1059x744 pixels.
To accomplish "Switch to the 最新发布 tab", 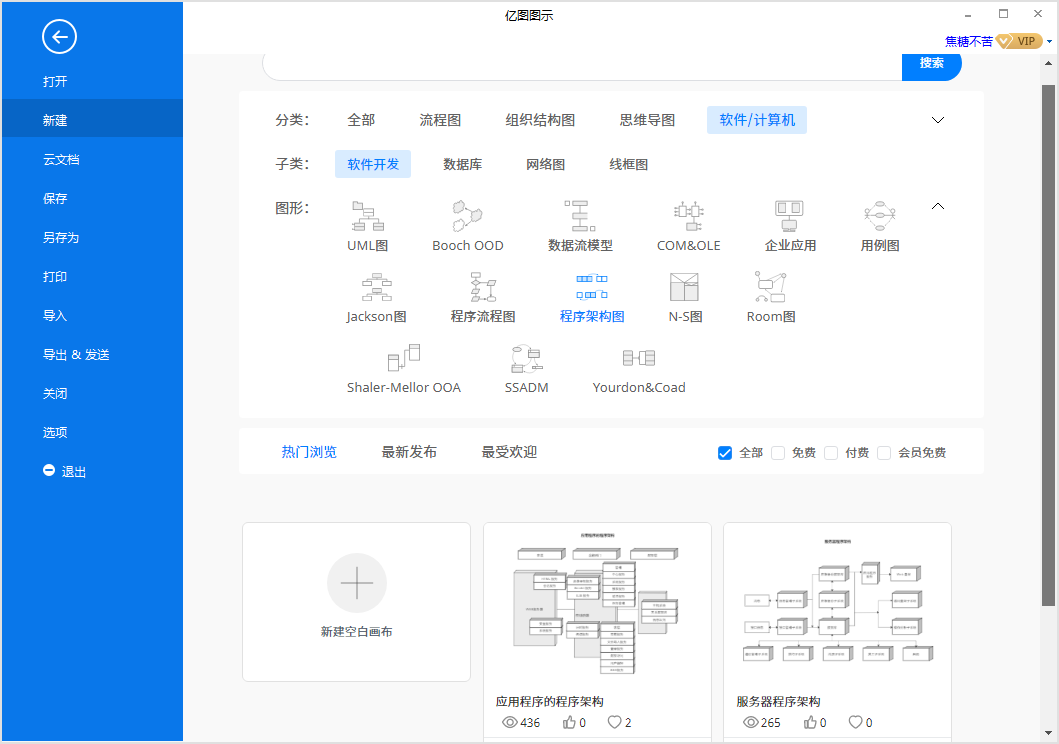I will point(409,452).
